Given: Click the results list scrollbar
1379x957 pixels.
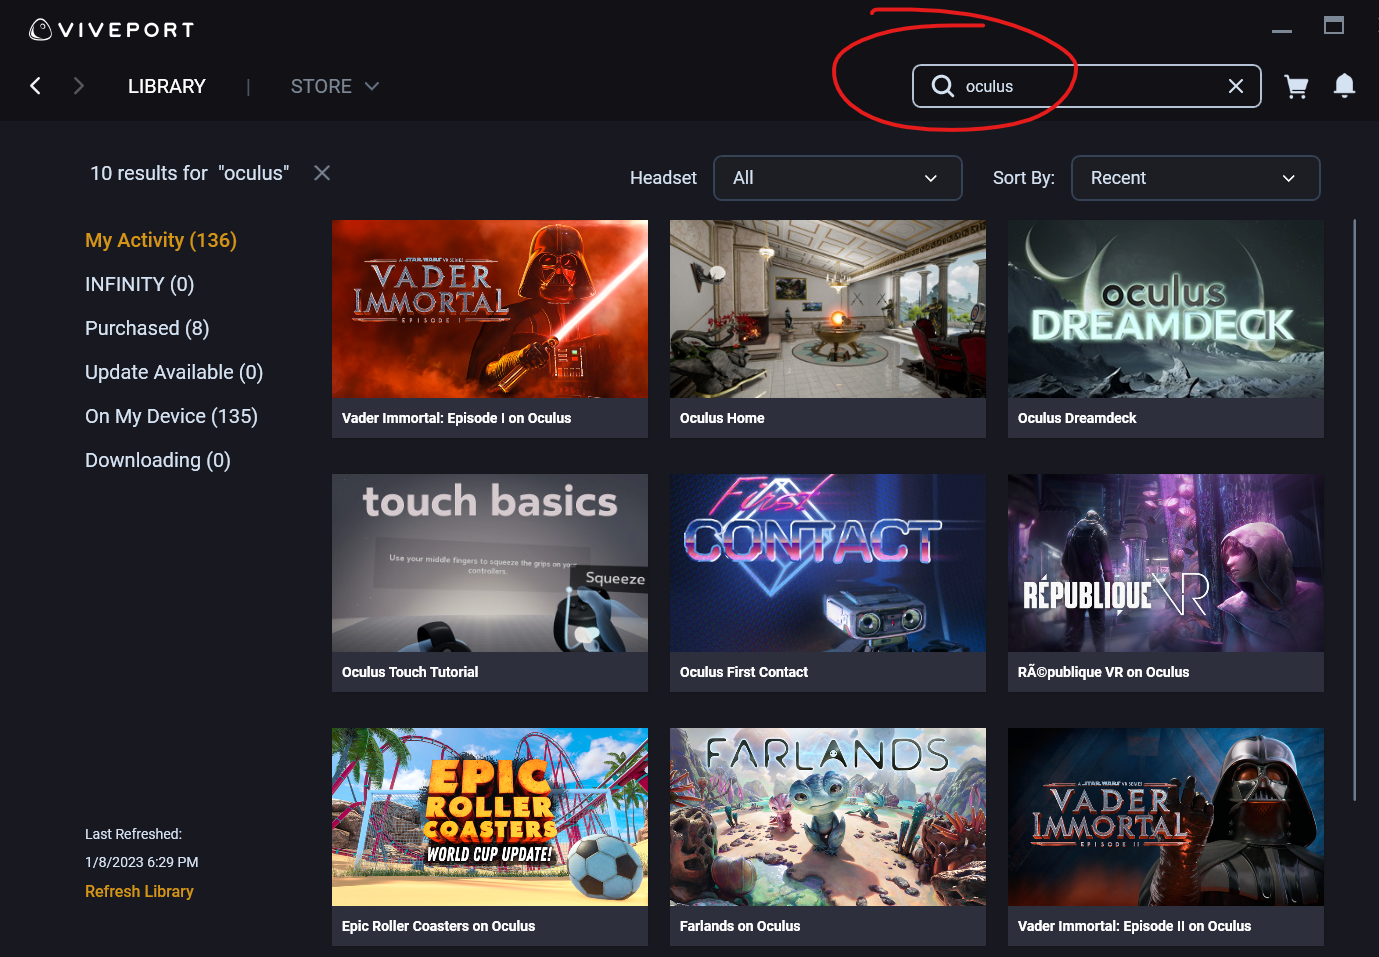Looking at the screenshot, I should coord(1355,510).
